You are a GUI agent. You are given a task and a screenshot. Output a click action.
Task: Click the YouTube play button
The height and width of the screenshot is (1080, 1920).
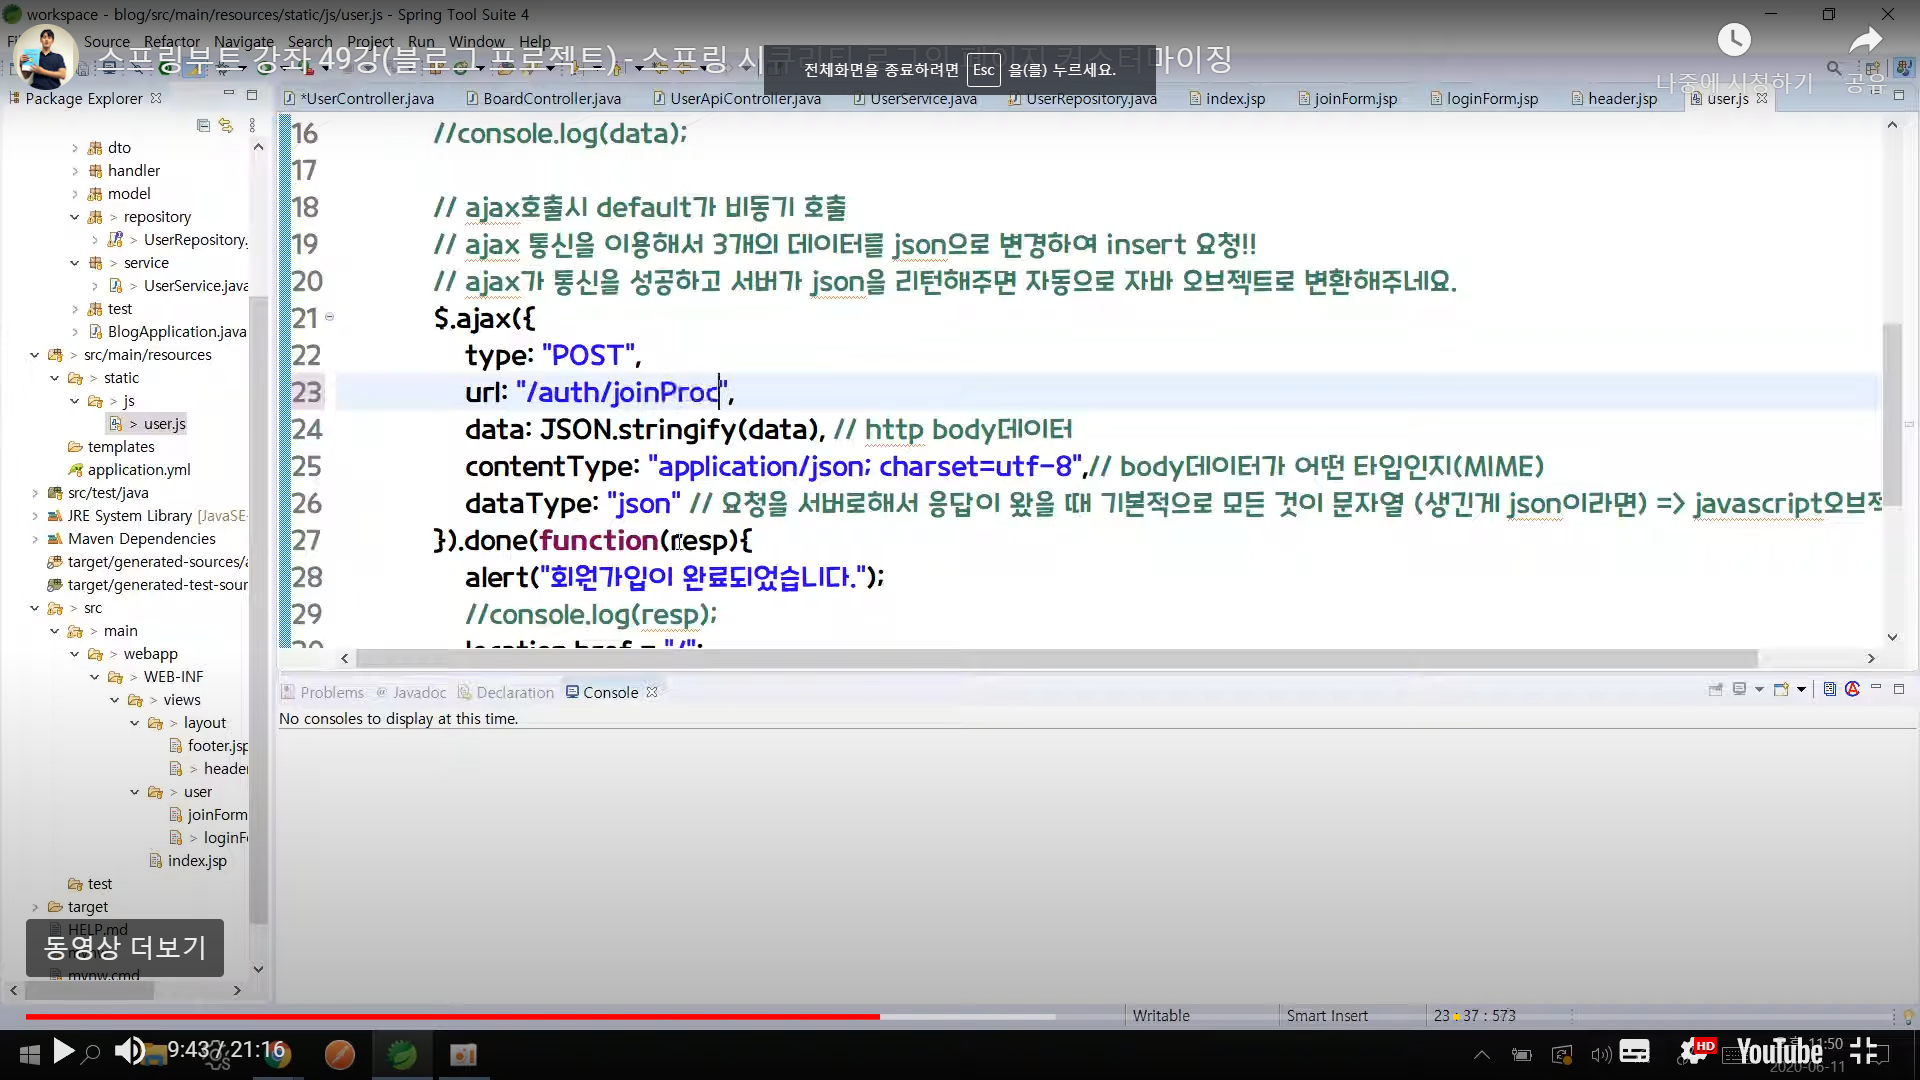point(63,1051)
